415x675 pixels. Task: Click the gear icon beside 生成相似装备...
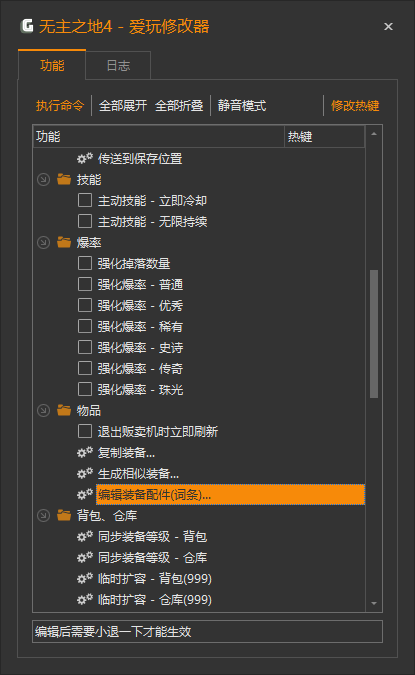click(85, 474)
